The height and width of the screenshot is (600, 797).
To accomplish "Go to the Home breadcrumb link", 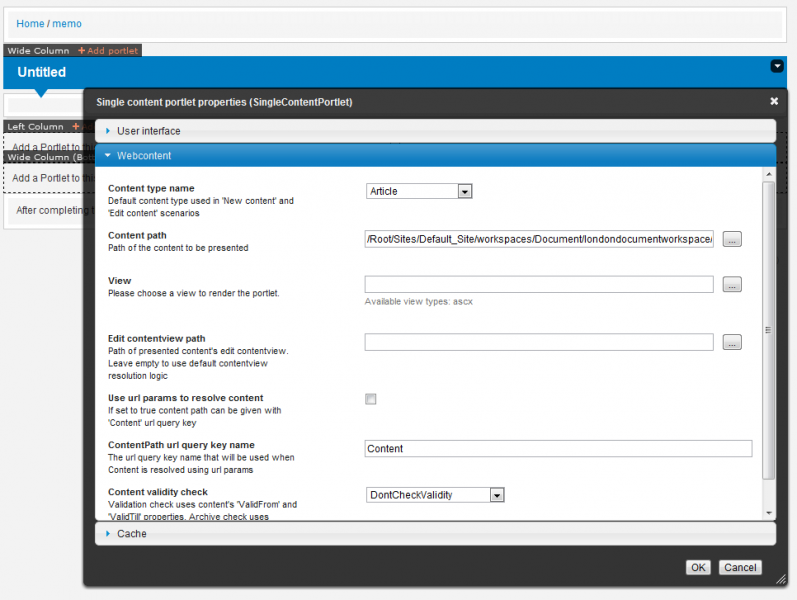I will pyautogui.click(x=30, y=23).
